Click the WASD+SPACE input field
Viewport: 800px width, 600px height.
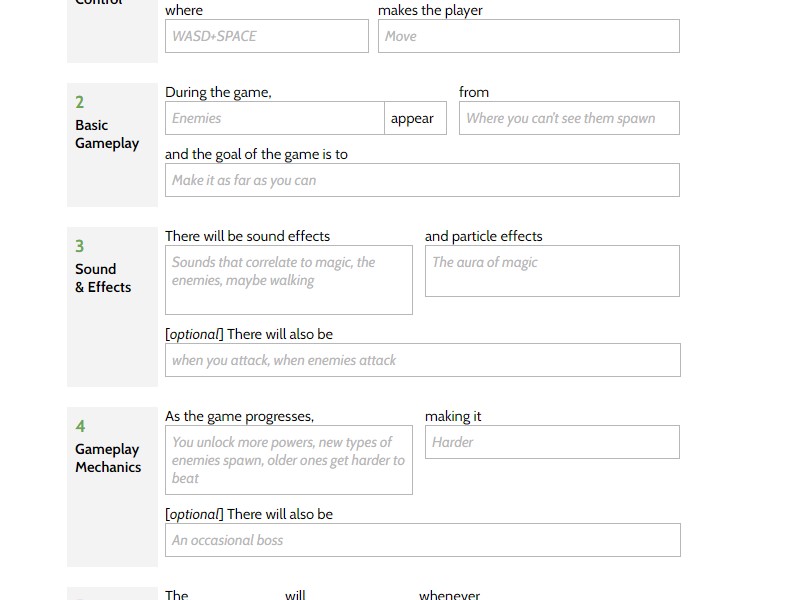click(x=266, y=36)
